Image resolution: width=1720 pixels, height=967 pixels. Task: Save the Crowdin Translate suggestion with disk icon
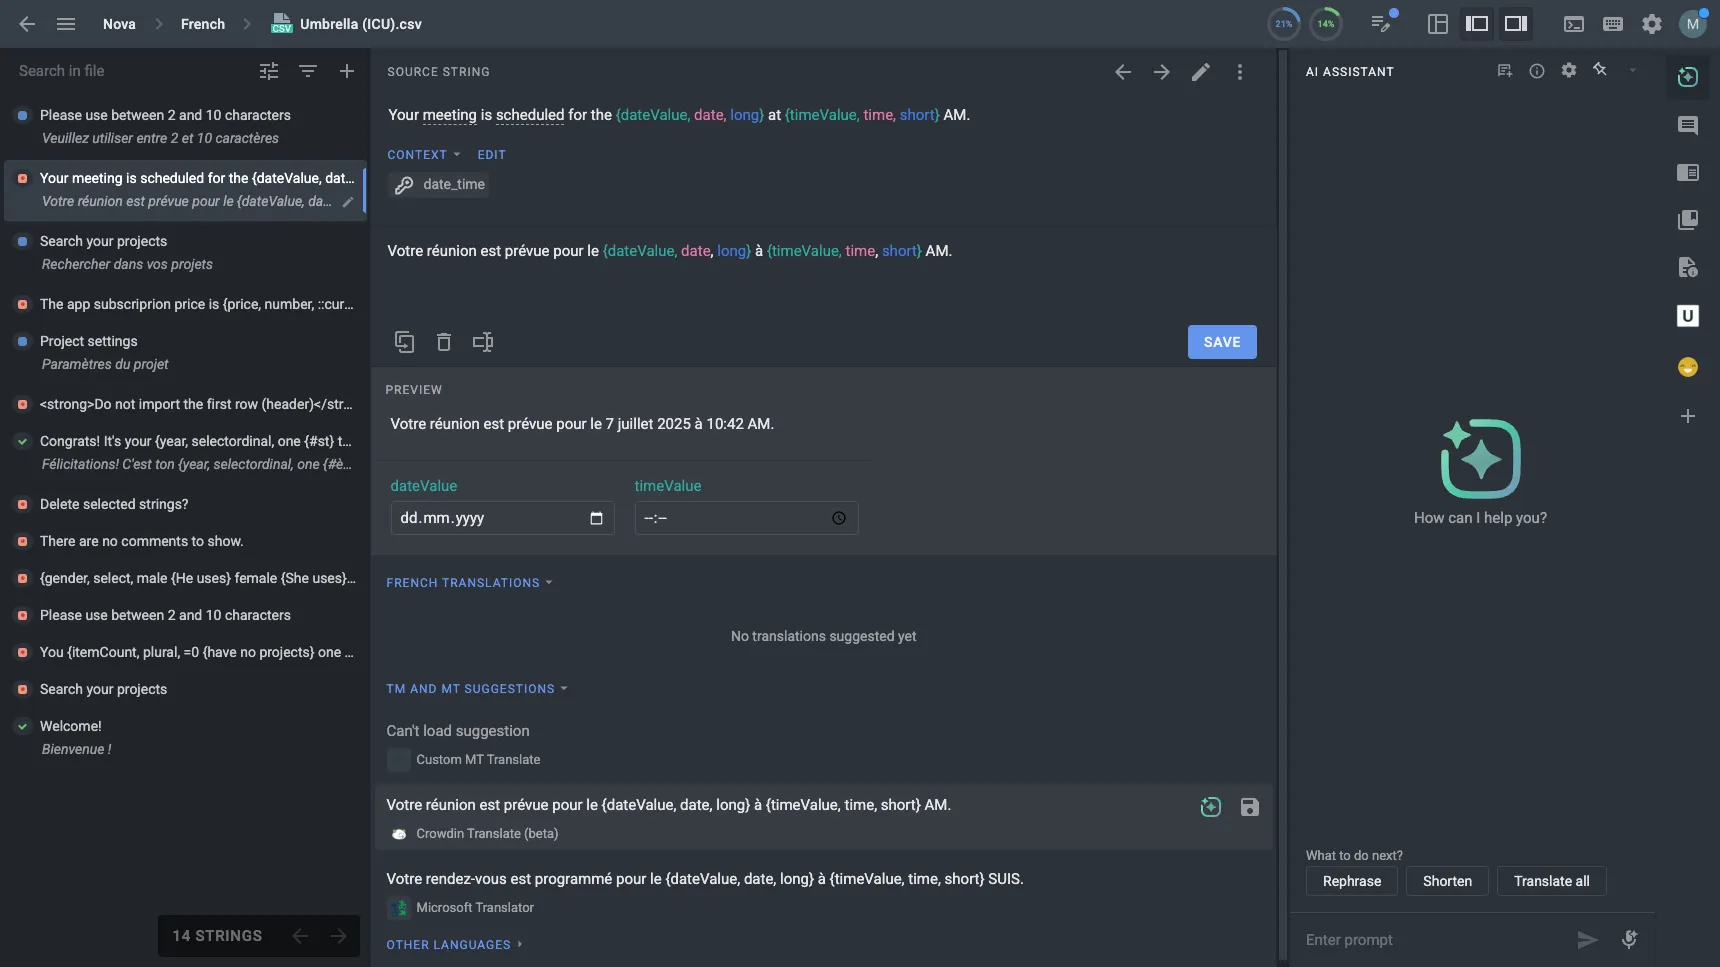pyautogui.click(x=1250, y=807)
